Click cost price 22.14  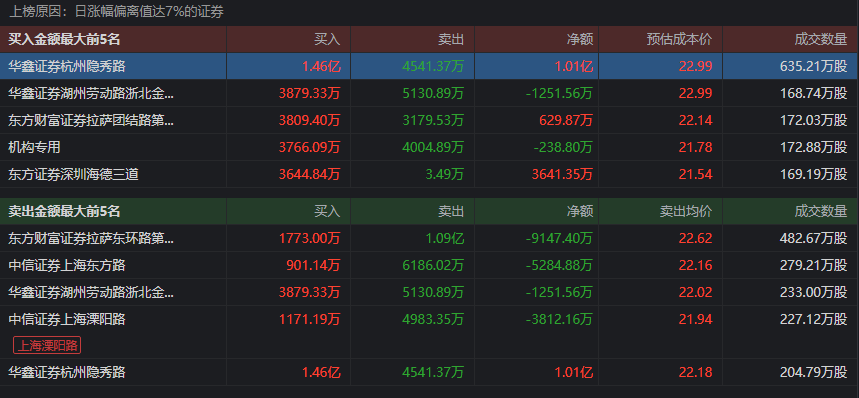click(x=696, y=120)
